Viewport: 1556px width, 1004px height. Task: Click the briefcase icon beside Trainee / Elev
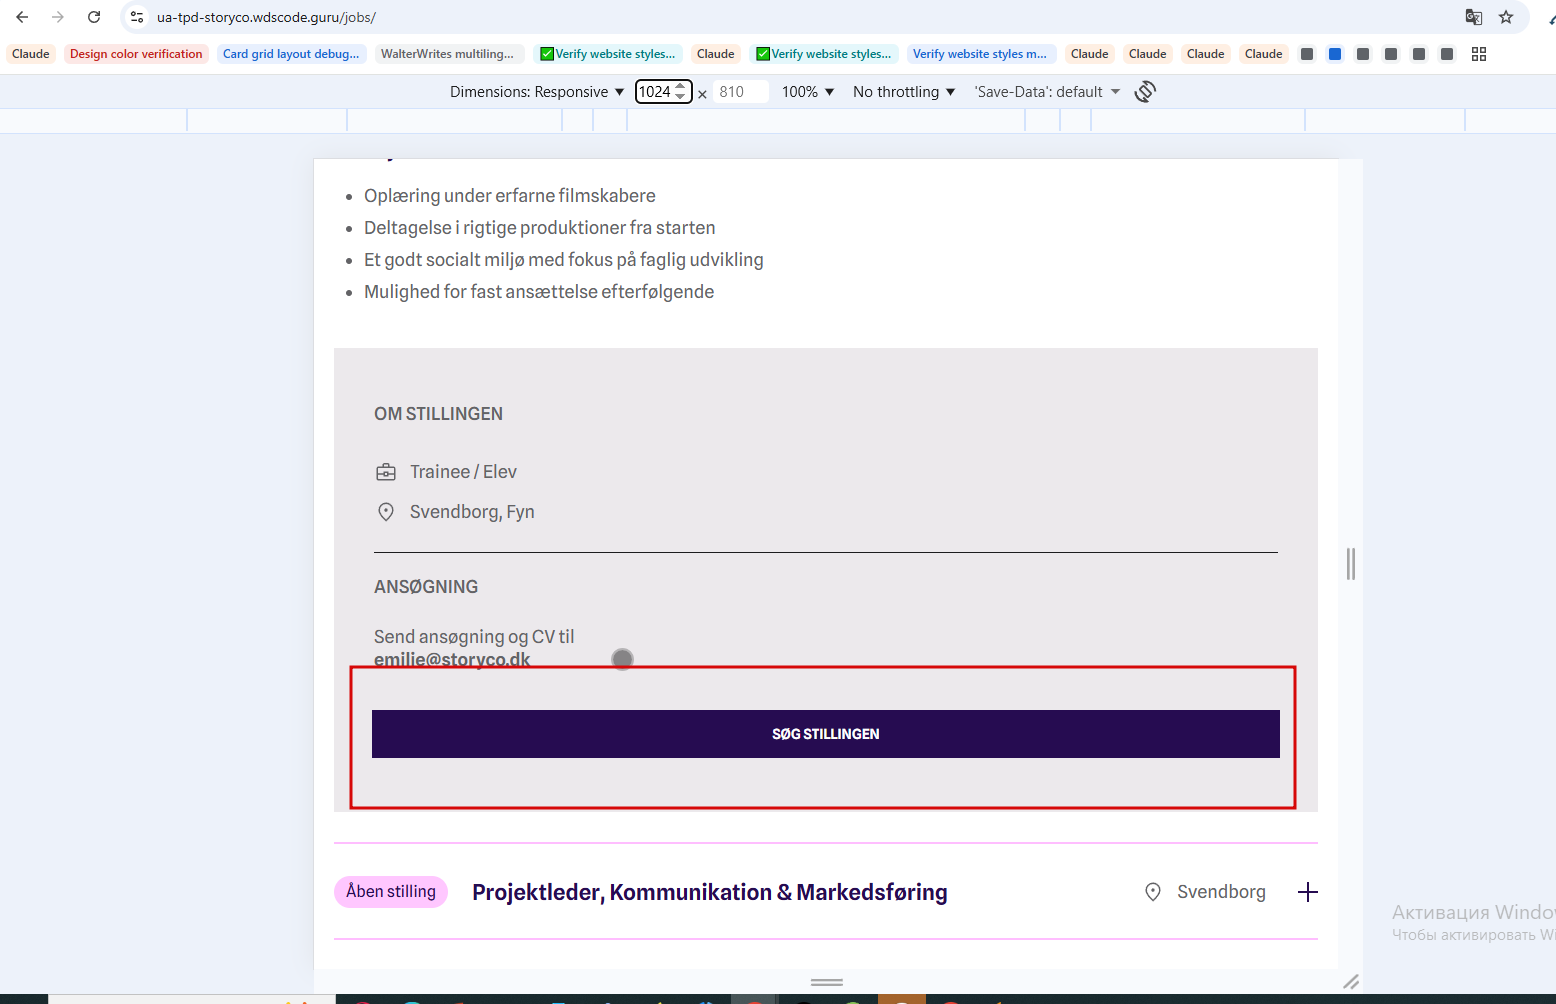pos(386,472)
